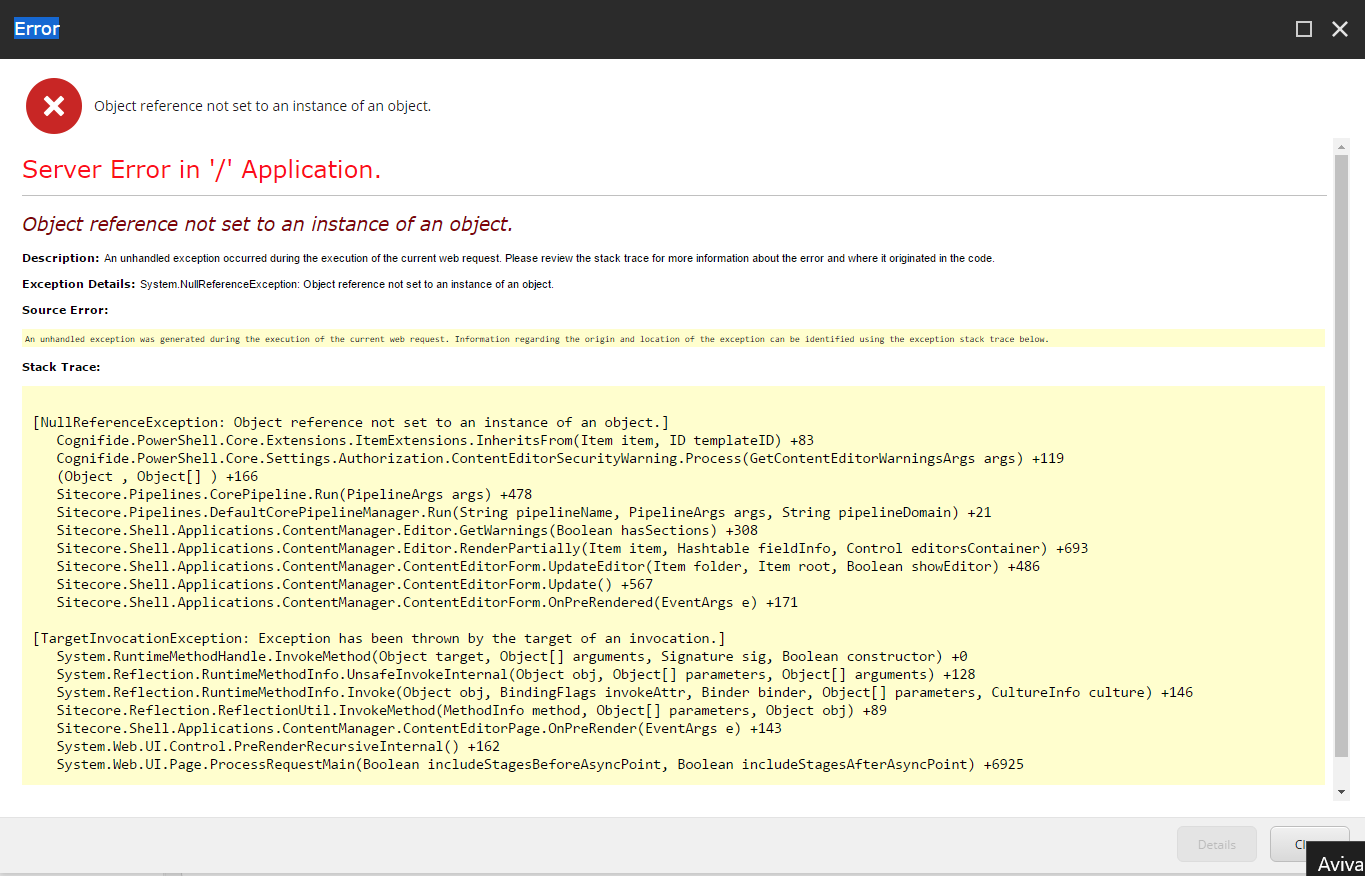The width and height of the screenshot is (1365, 876).
Task: Click the Close button next to Details
Action: point(1308,844)
